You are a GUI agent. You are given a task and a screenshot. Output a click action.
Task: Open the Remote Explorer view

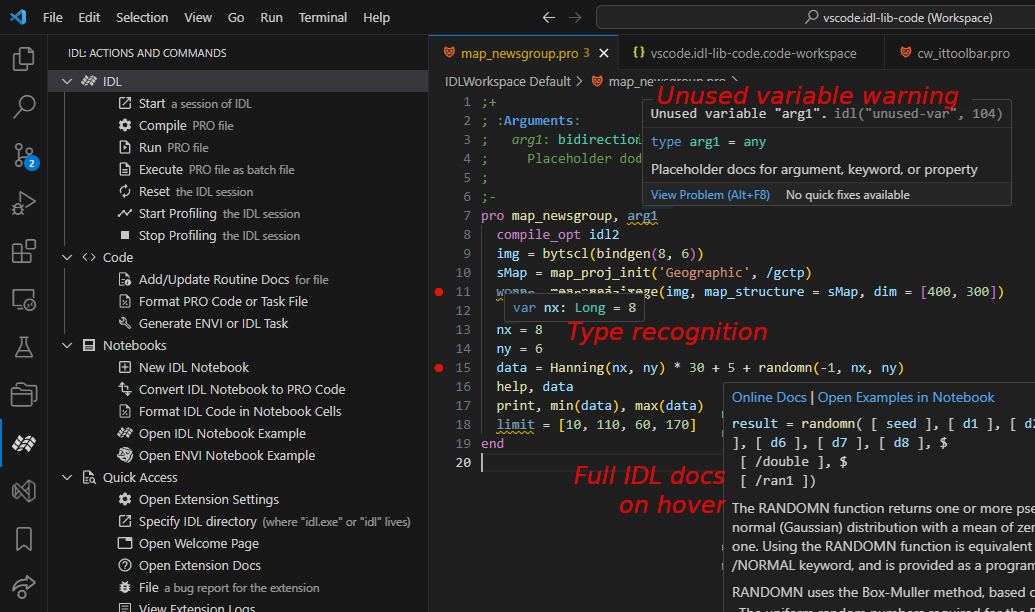(x=24, y=299)
